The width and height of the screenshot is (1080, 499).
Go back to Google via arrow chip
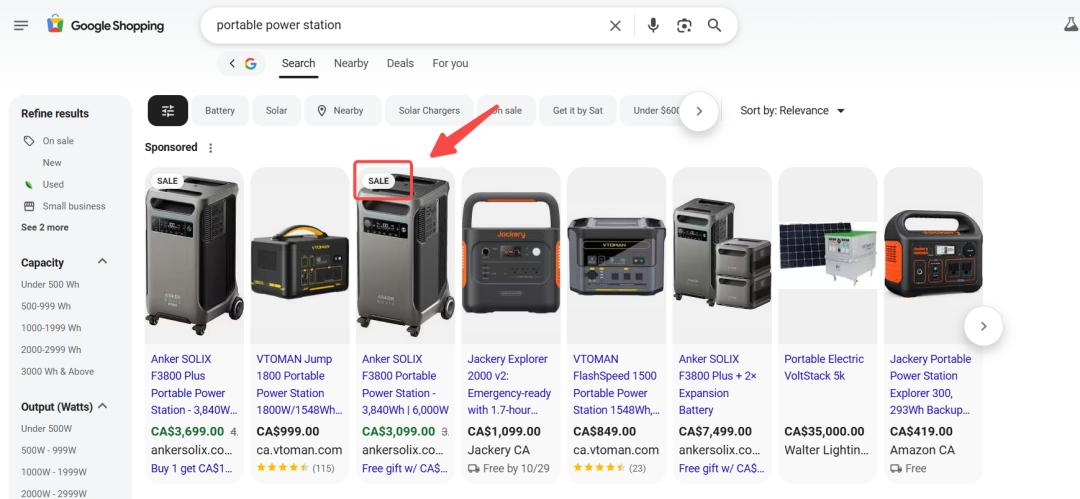[x=241, y=64]
